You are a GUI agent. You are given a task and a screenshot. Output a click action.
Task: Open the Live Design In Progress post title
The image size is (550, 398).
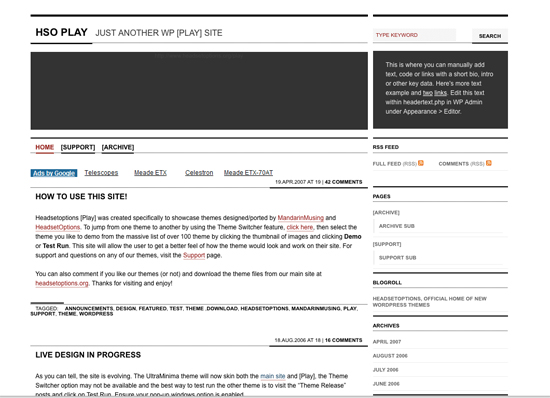point(88,355)
